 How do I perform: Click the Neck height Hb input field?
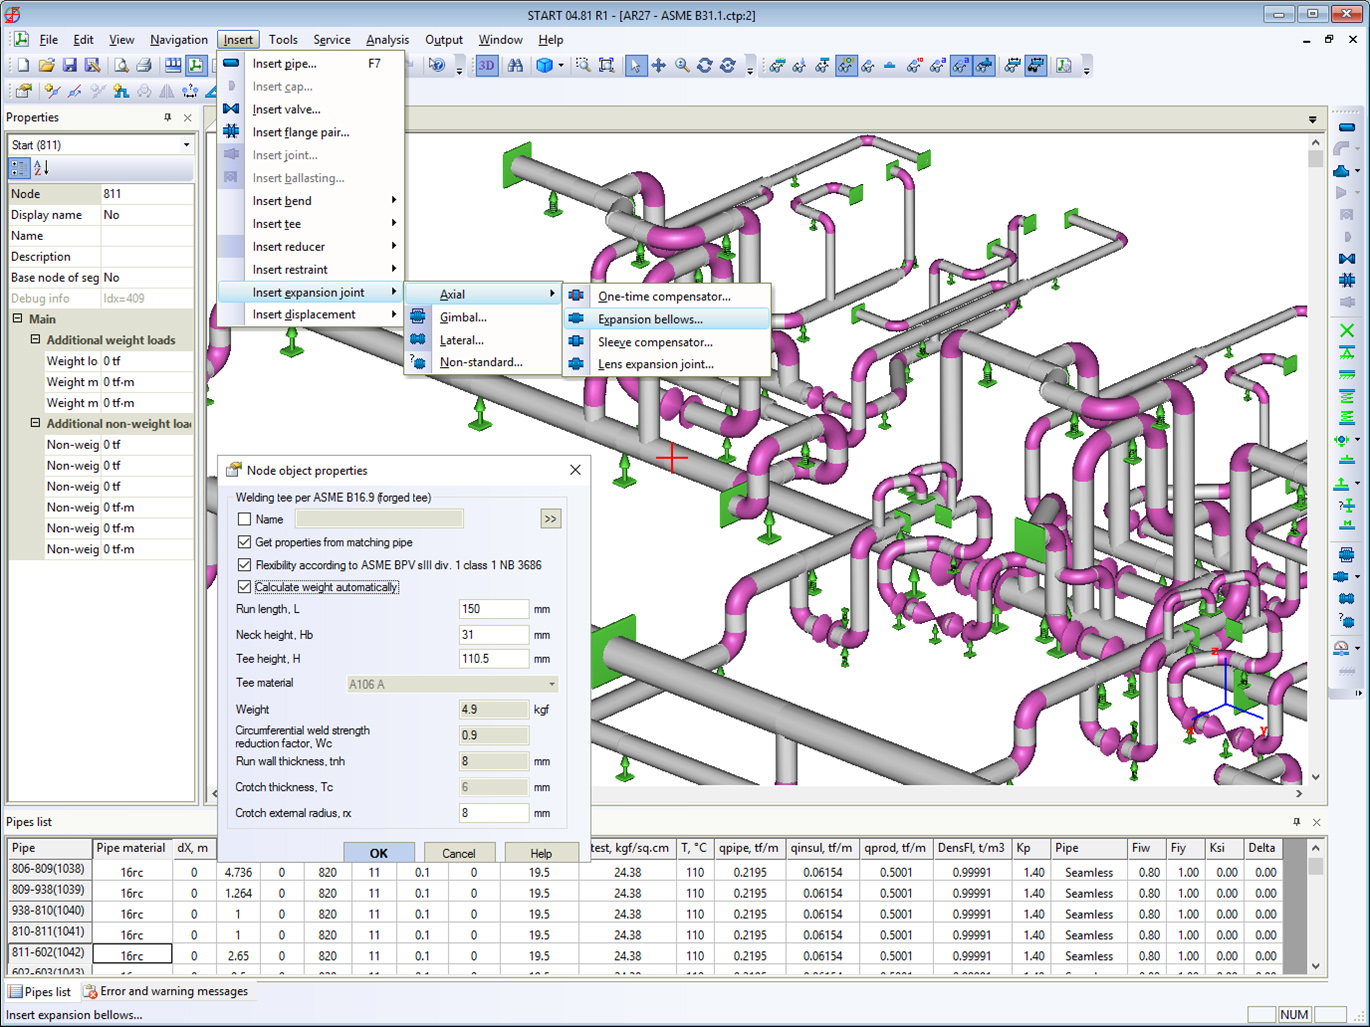tap(493, 635)
